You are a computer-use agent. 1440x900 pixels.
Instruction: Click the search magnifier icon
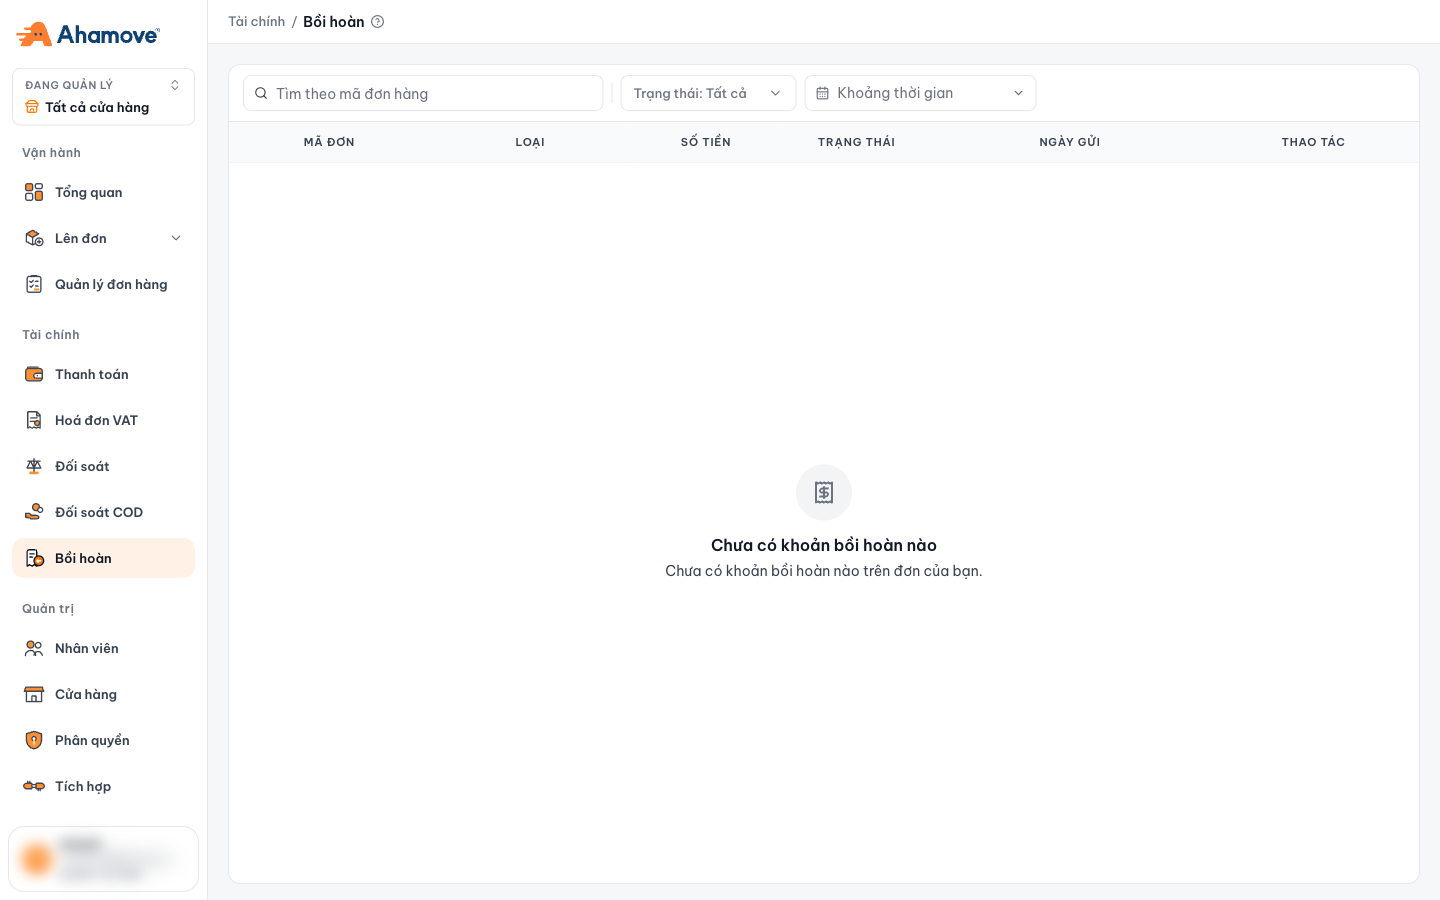[x=261, y=93]
